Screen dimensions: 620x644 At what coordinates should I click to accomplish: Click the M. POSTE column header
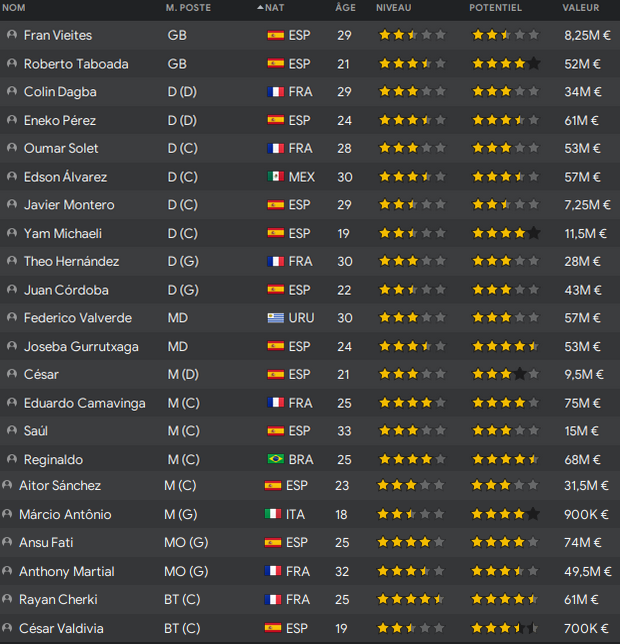tap(186, 8)
